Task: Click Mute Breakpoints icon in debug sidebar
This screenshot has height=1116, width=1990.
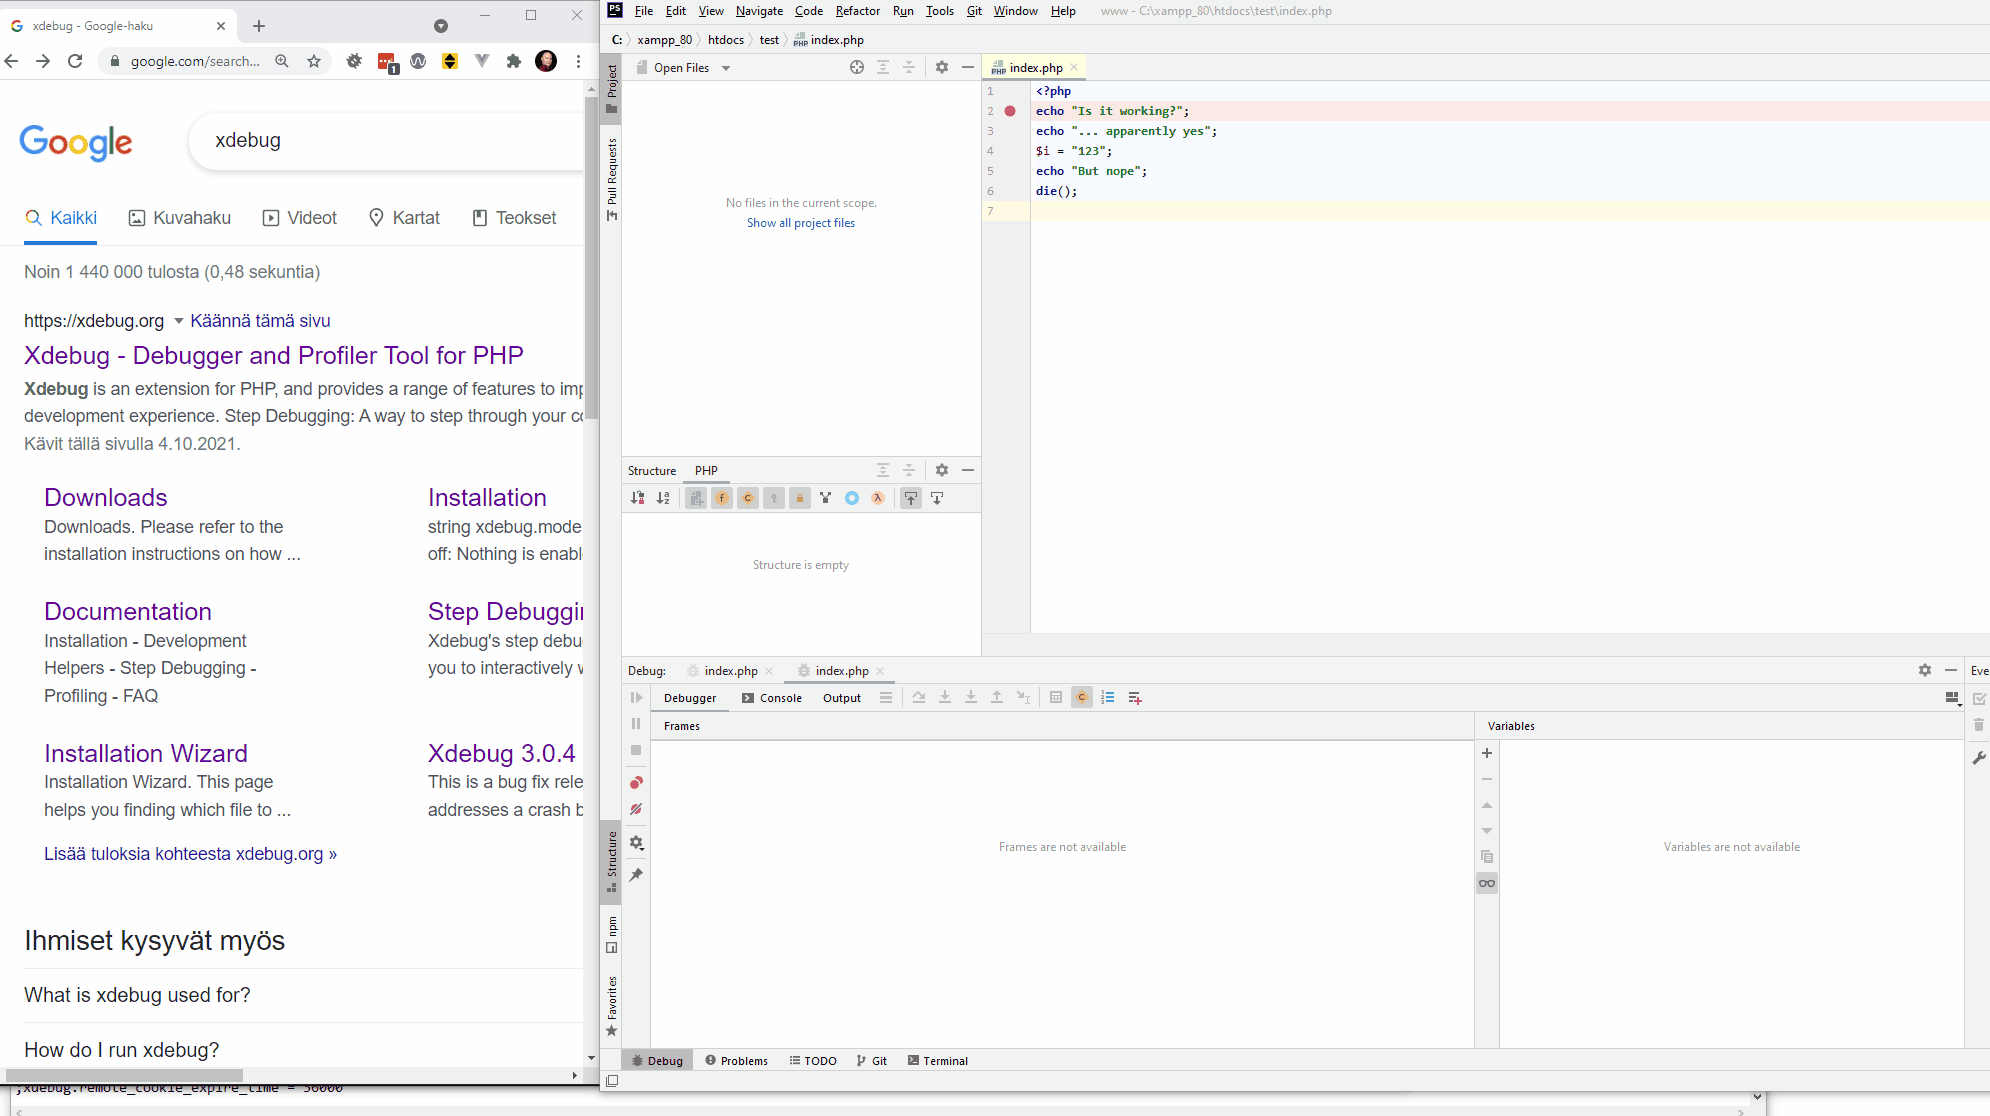Action: (x=636, y=809)
